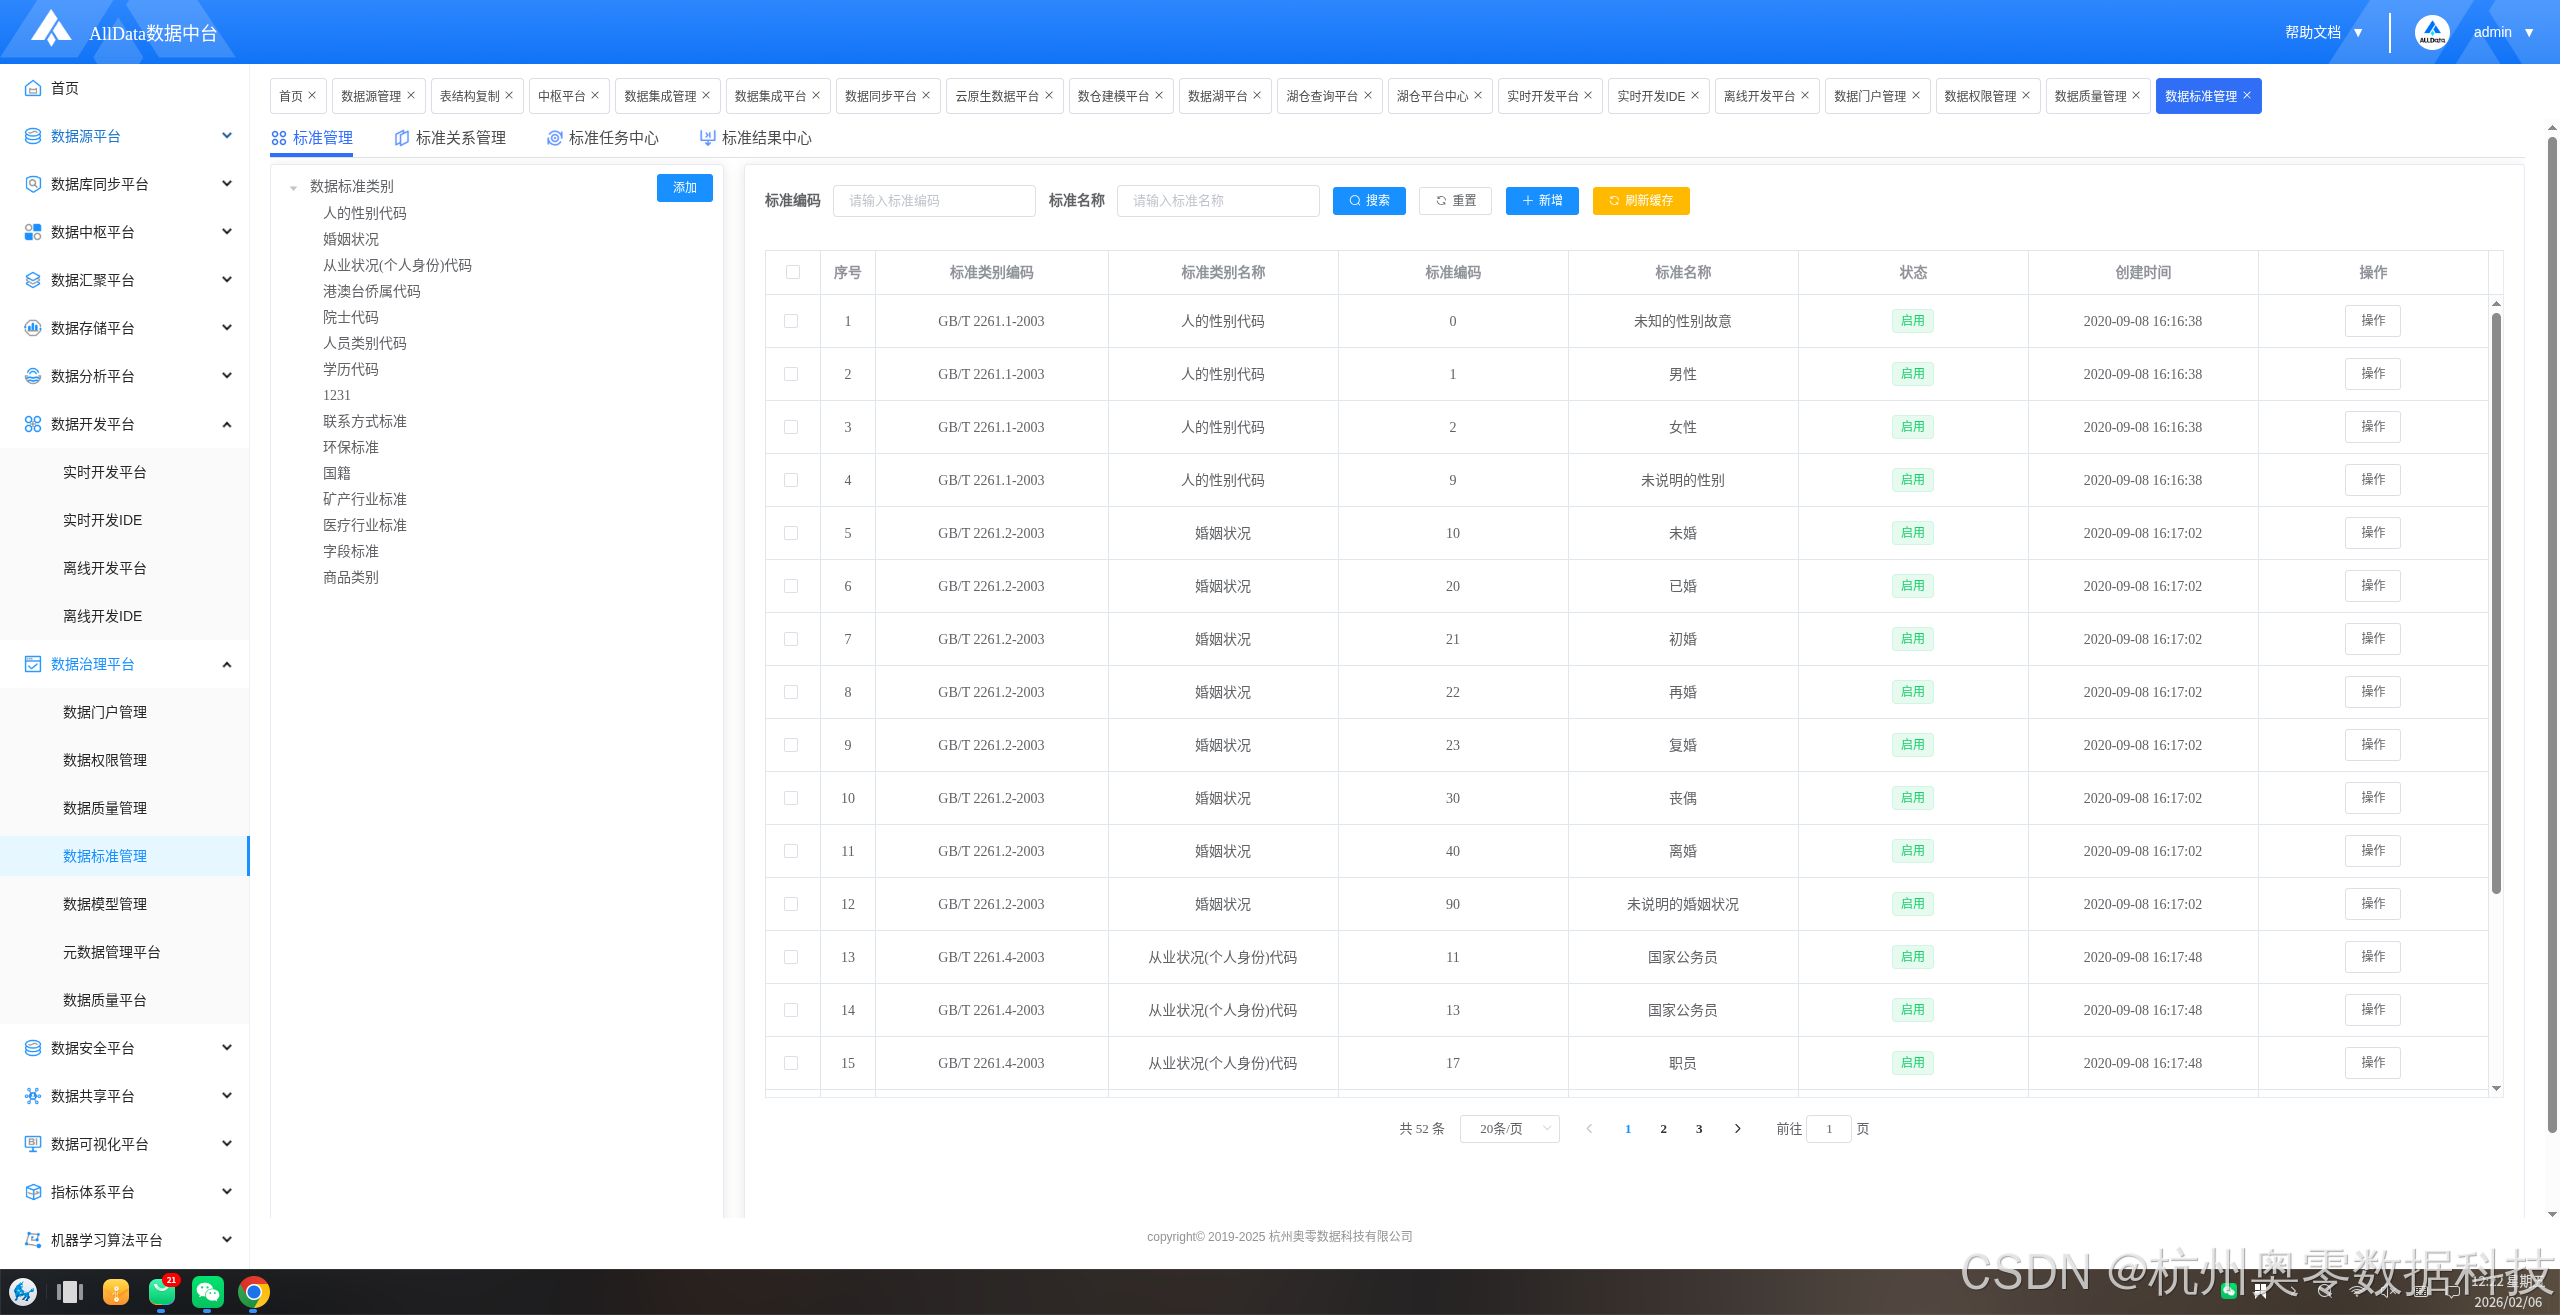Click the 指标体系平台 sidebar icon

33,1192
